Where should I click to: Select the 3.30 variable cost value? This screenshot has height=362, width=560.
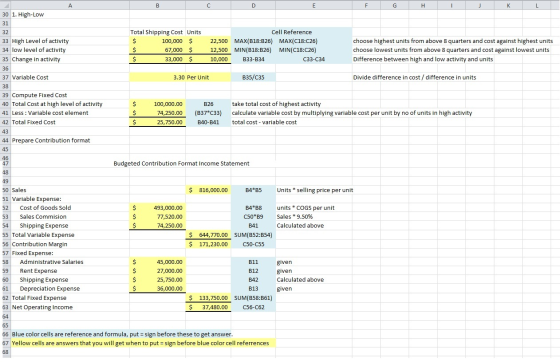(x=158, y=77)
